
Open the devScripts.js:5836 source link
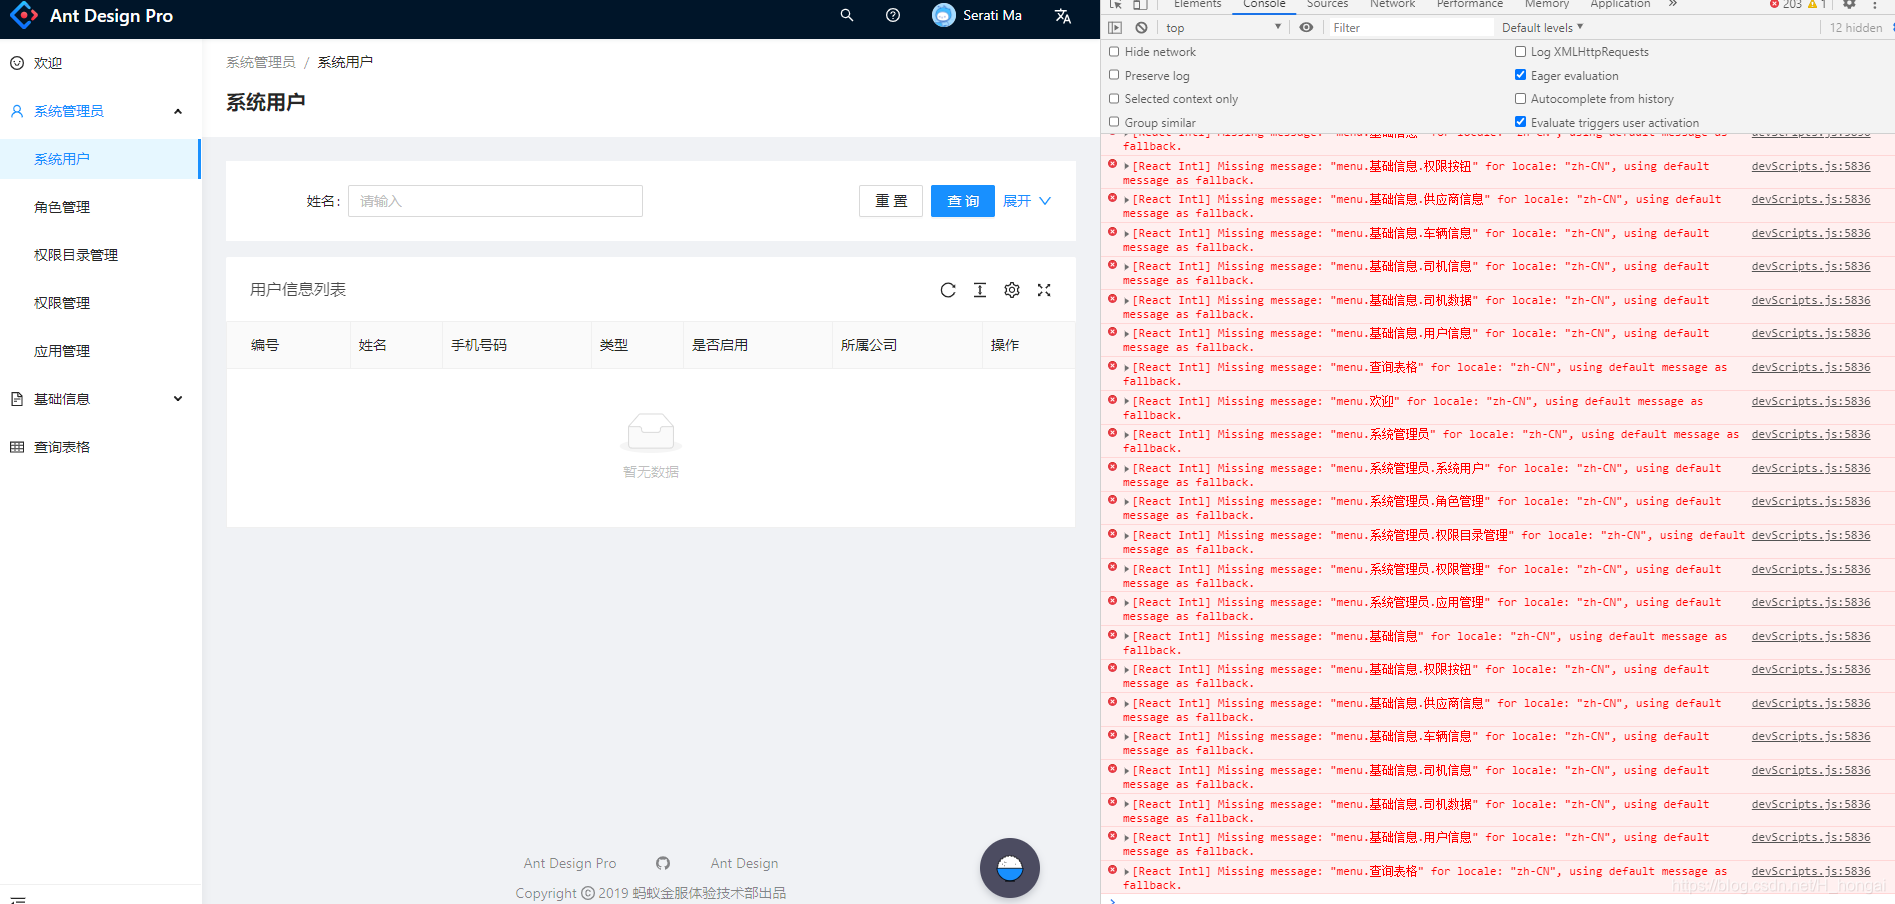pos(1809,166)
